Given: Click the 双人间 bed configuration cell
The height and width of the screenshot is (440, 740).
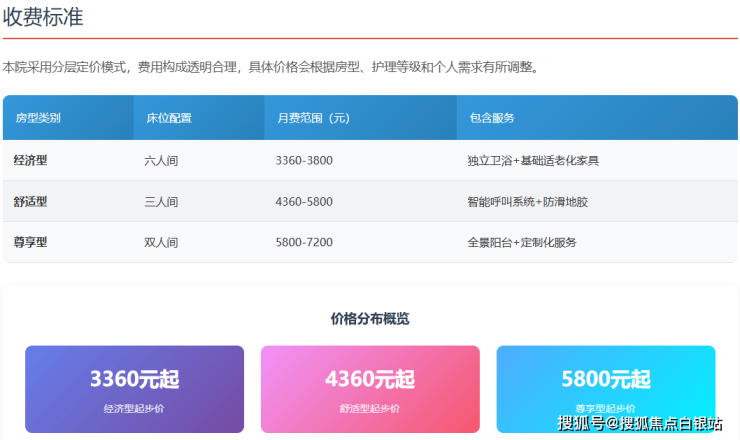Looking at the screenshot, I should point(161,242).
